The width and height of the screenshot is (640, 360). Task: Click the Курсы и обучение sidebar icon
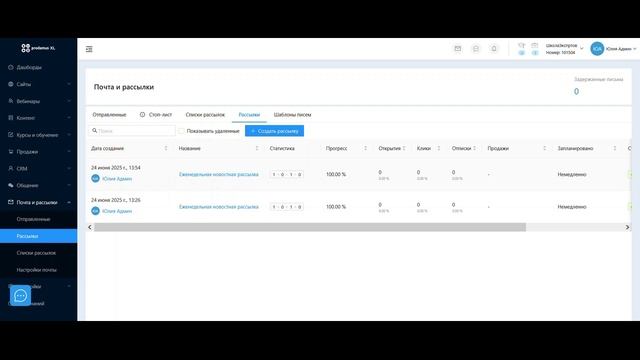(x=11, y=135)
